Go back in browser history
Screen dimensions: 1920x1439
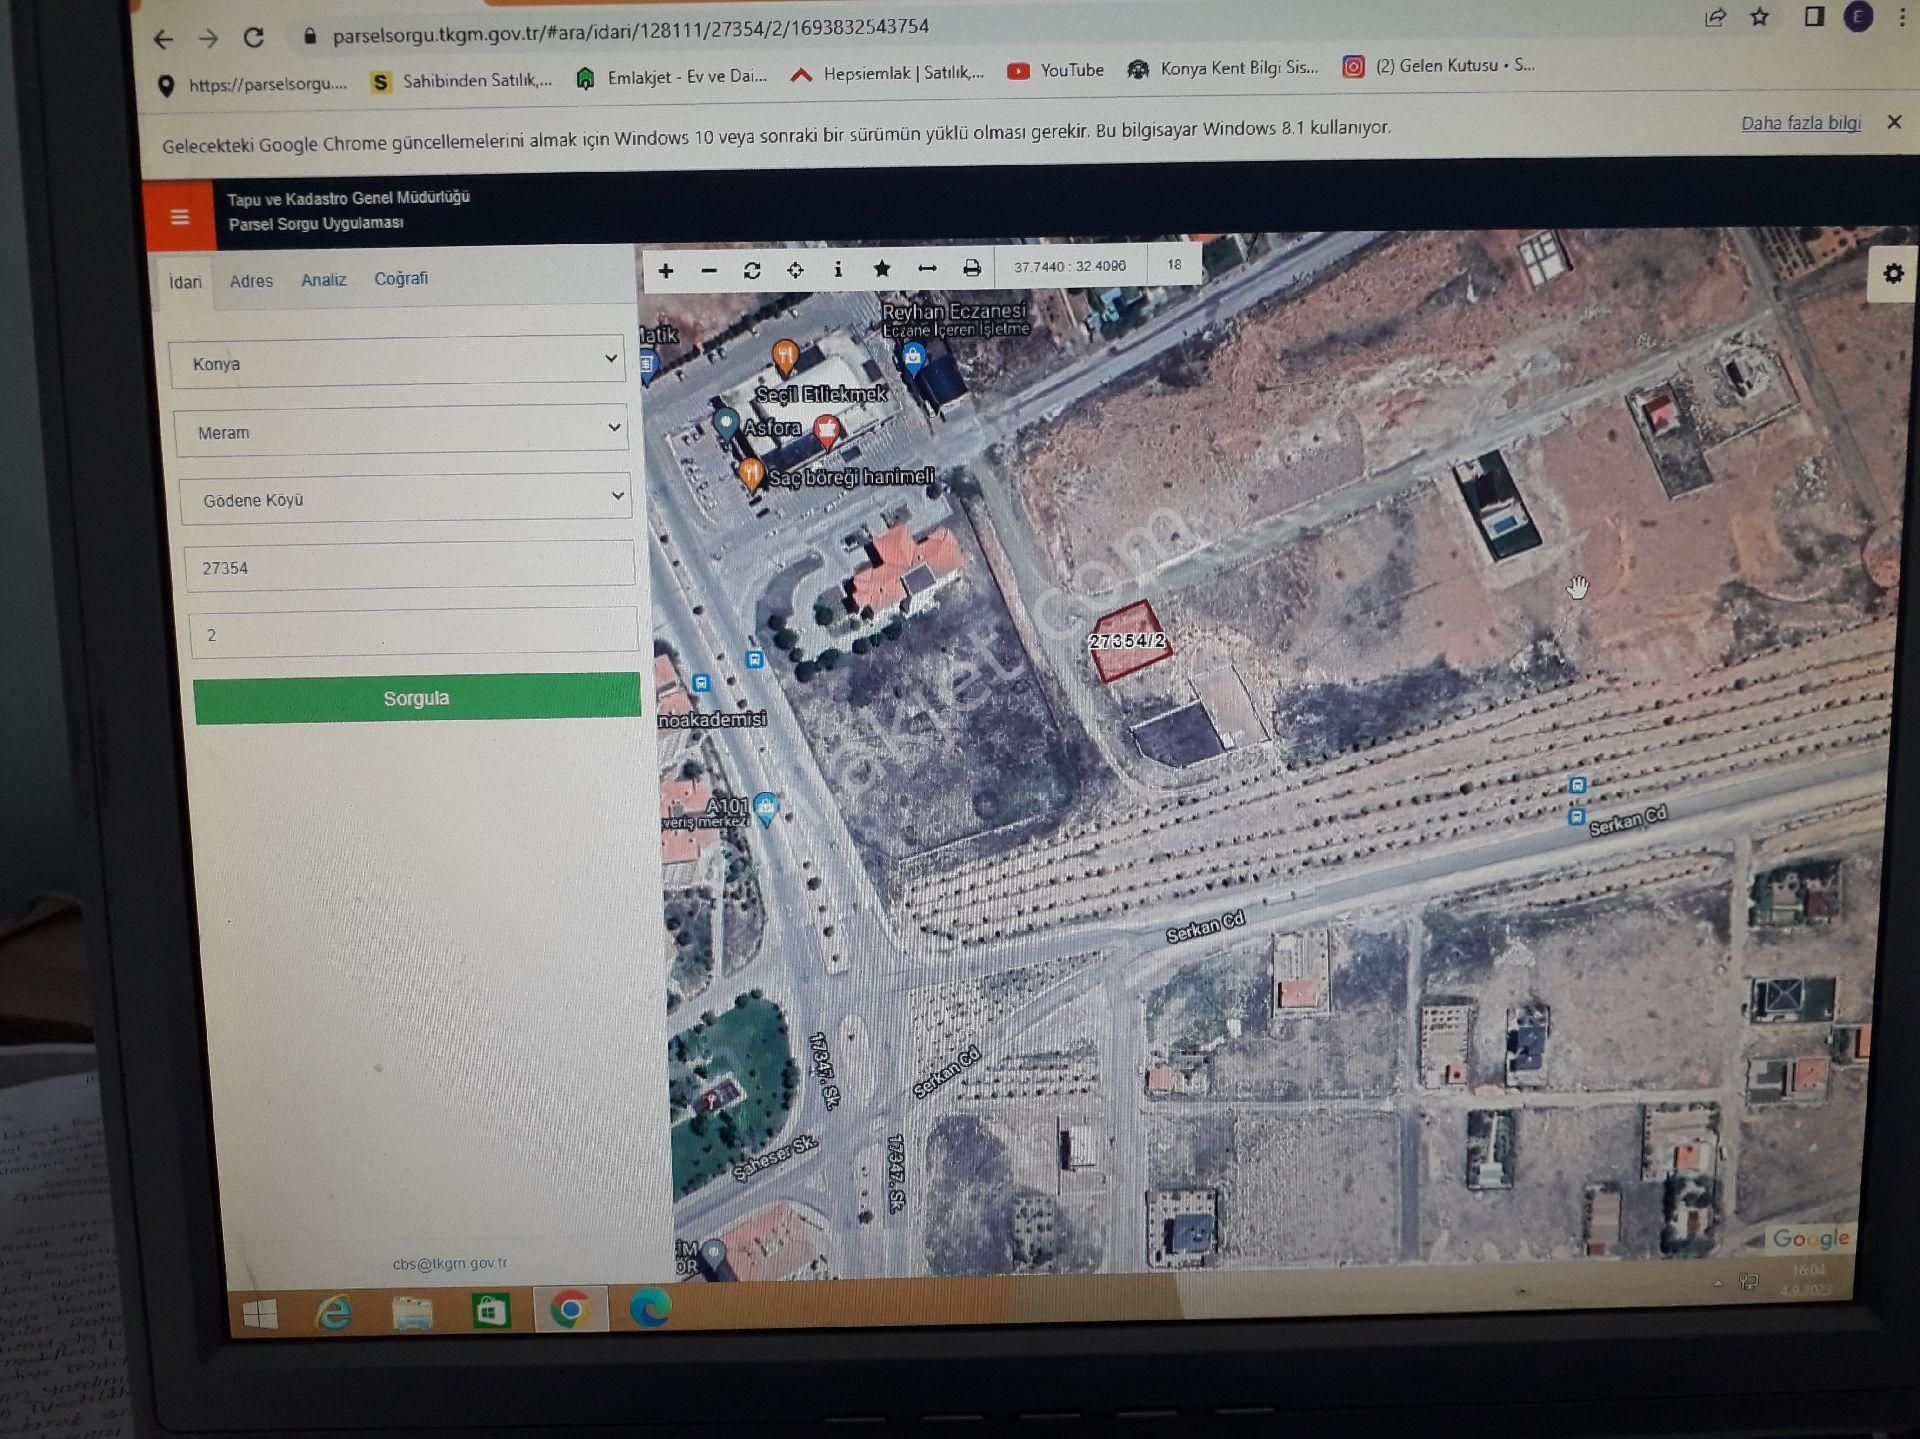coord(163,40)
